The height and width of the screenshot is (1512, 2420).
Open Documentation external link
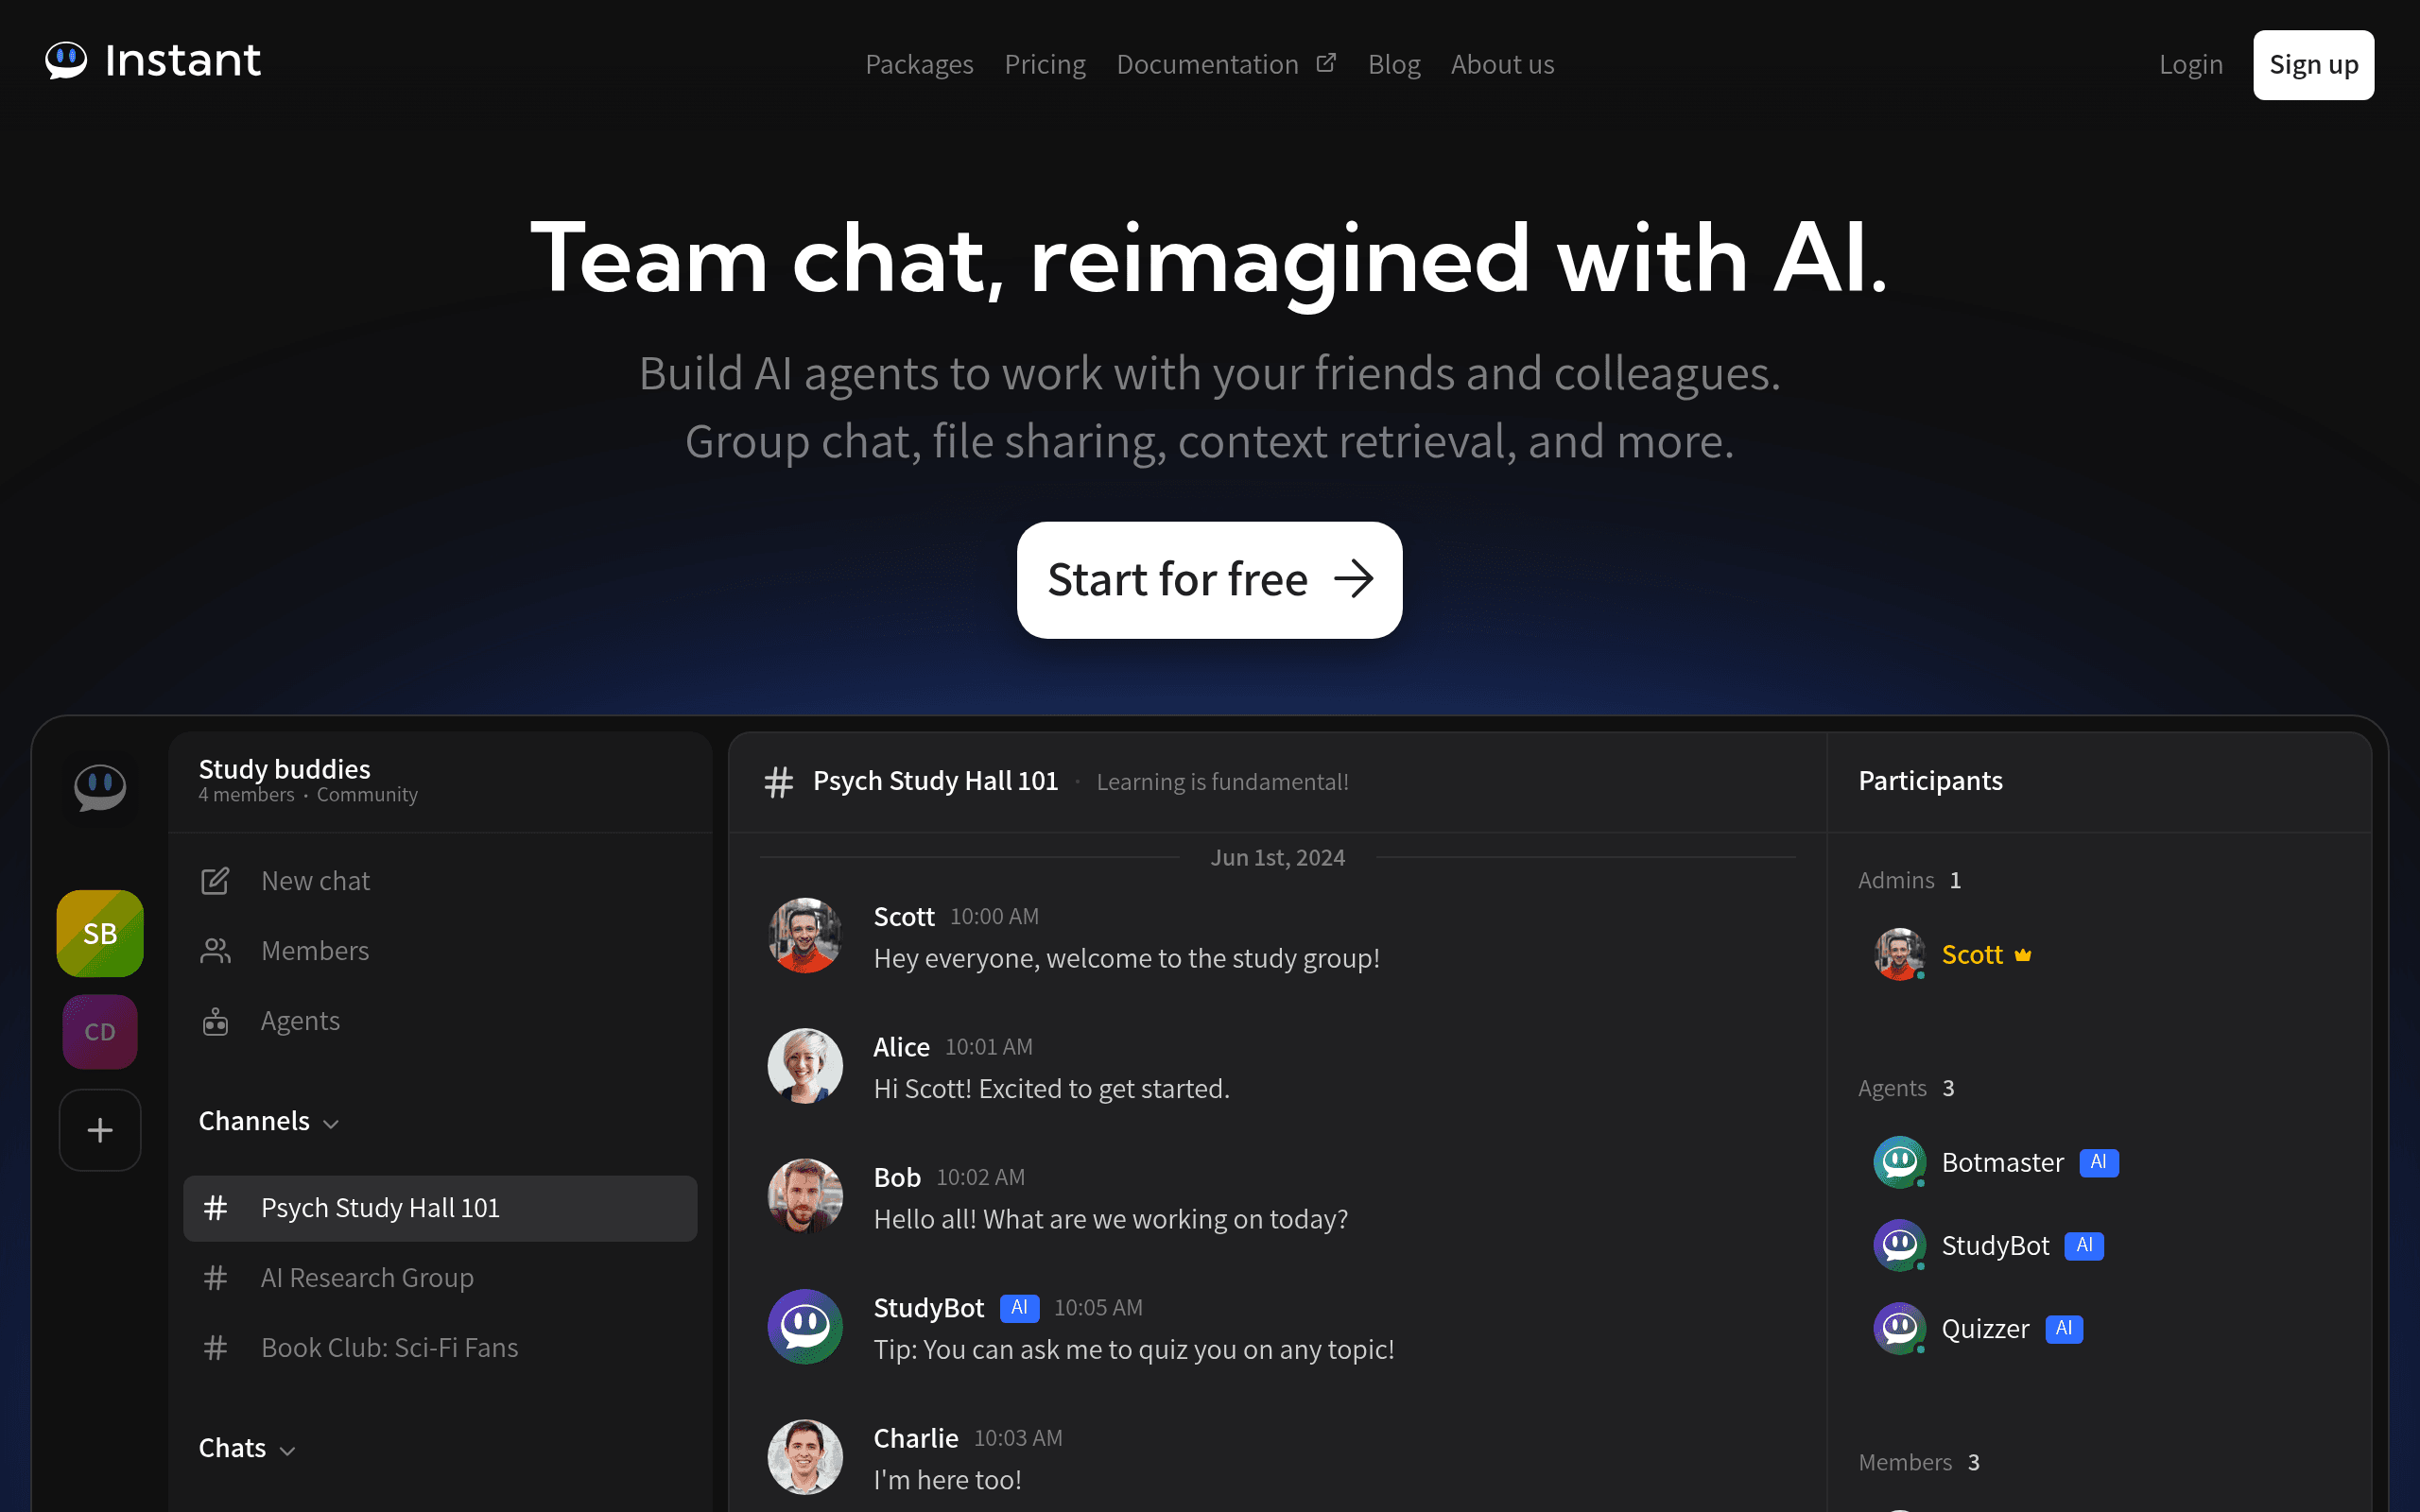click(1226, 64)
